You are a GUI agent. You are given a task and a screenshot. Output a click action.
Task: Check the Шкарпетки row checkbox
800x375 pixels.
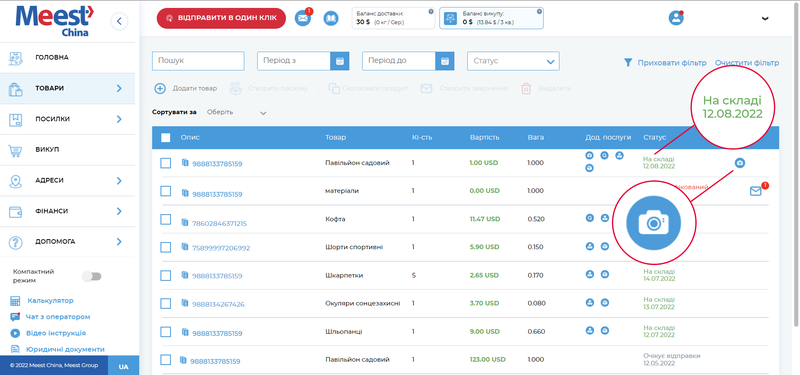coord(165,276)
